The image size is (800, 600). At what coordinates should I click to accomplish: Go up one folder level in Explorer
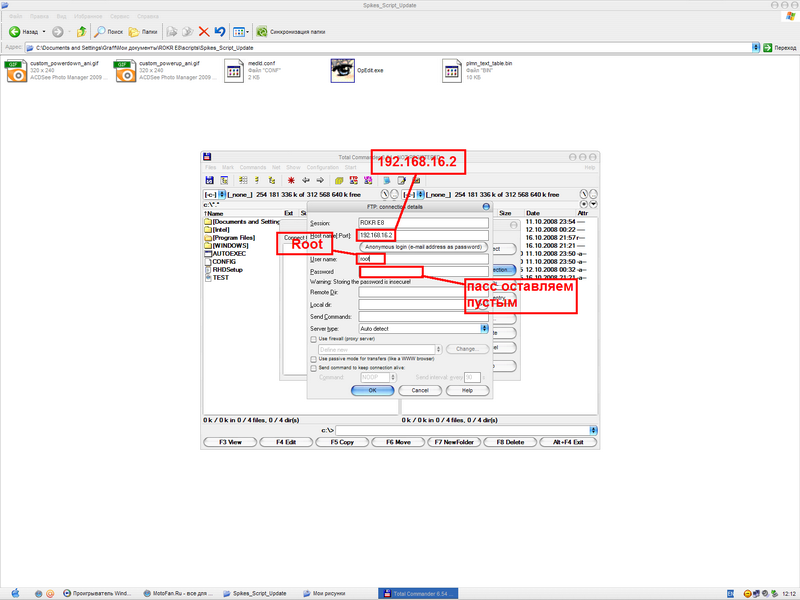[81, 32]
